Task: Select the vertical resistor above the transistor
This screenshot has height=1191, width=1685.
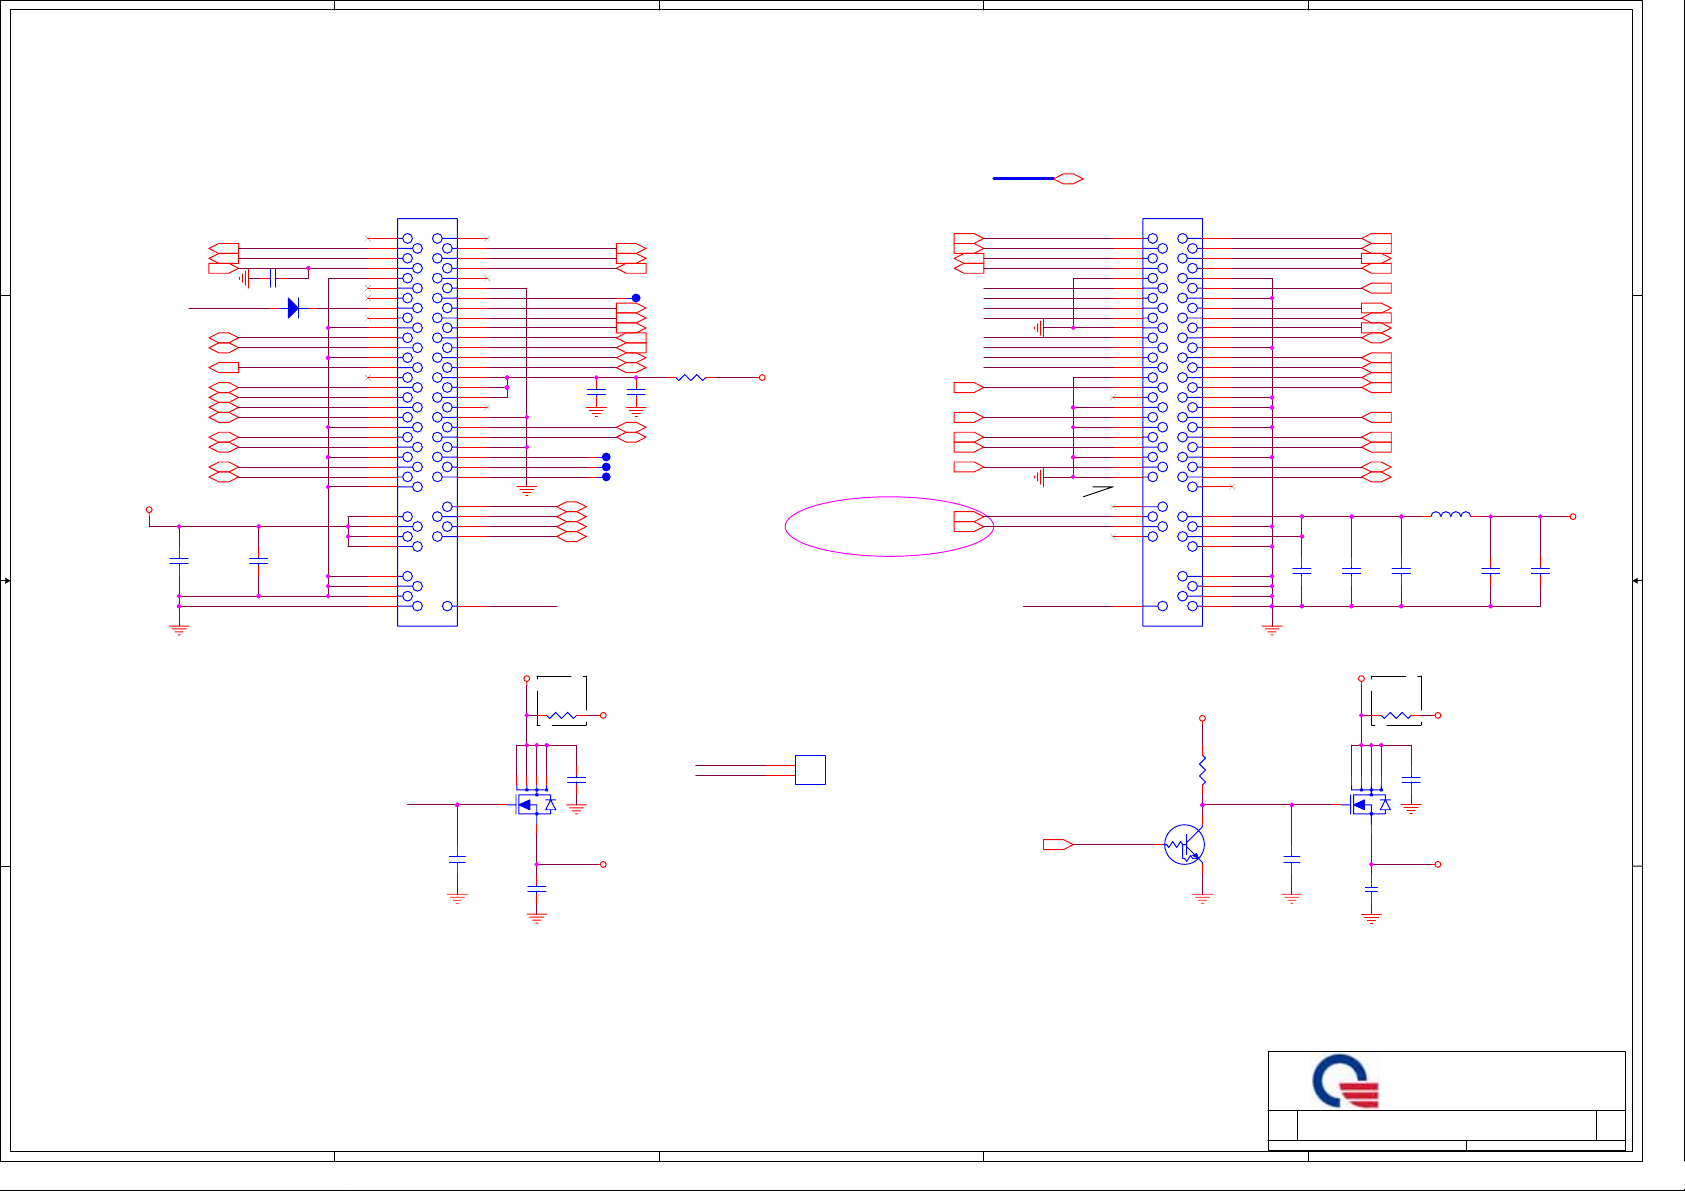Action: point(1202,770)
